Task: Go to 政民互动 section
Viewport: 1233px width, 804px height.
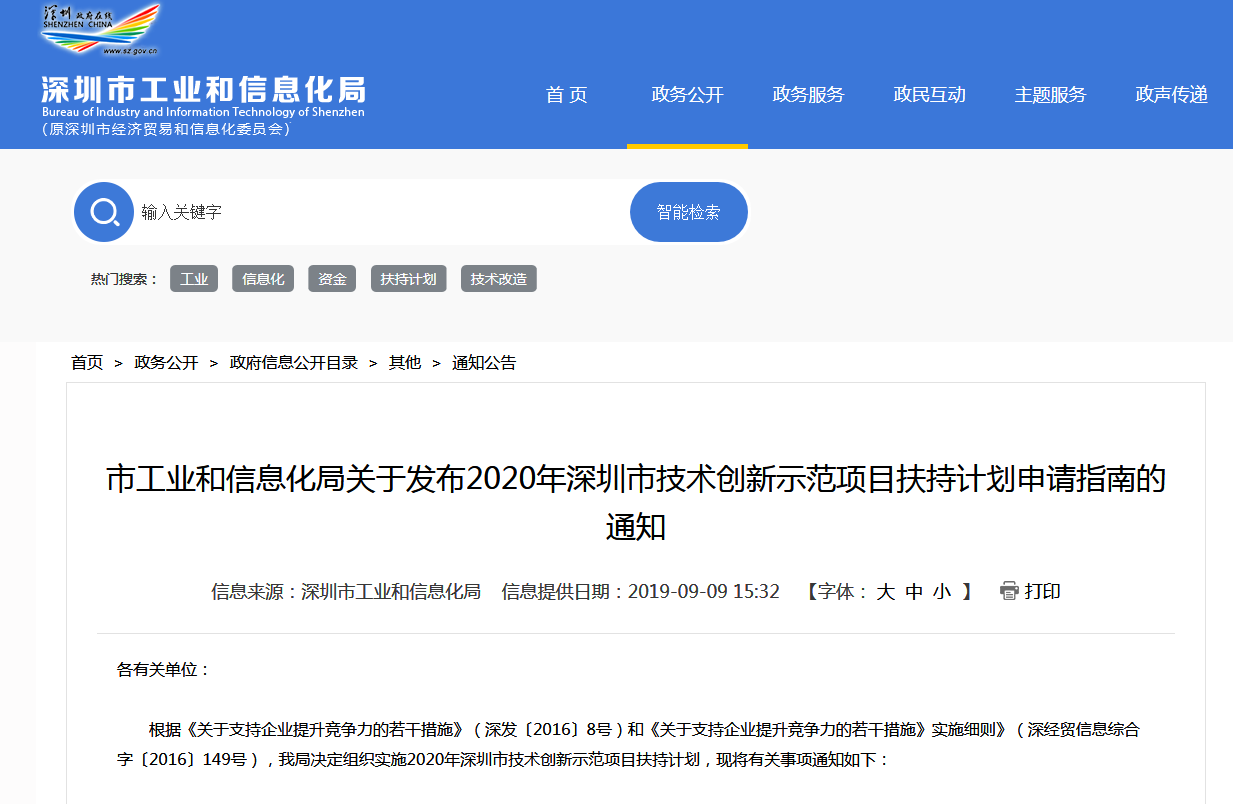Action: click(929, 95)
